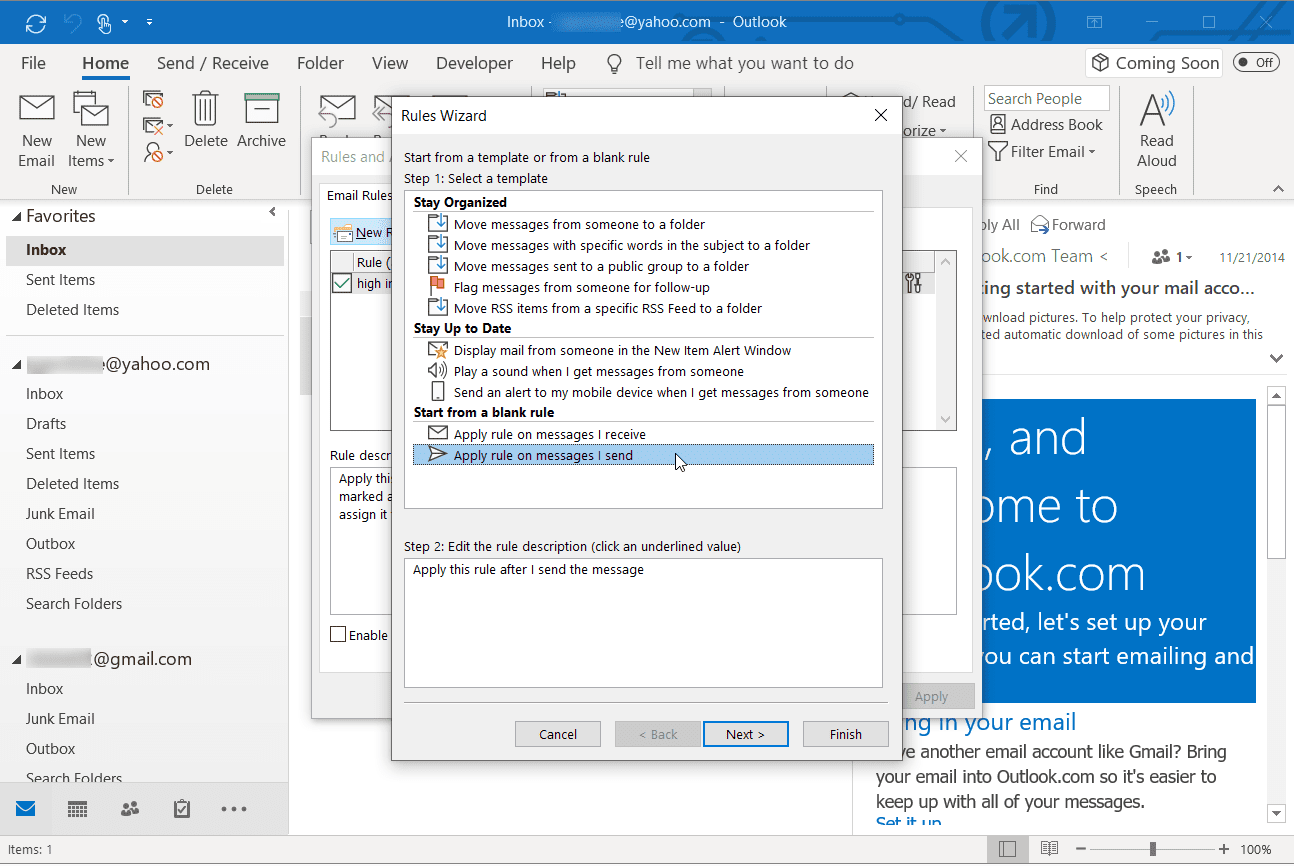
Task: Collapse the yahoo.com account folder tree
Action: pos(17,365)
